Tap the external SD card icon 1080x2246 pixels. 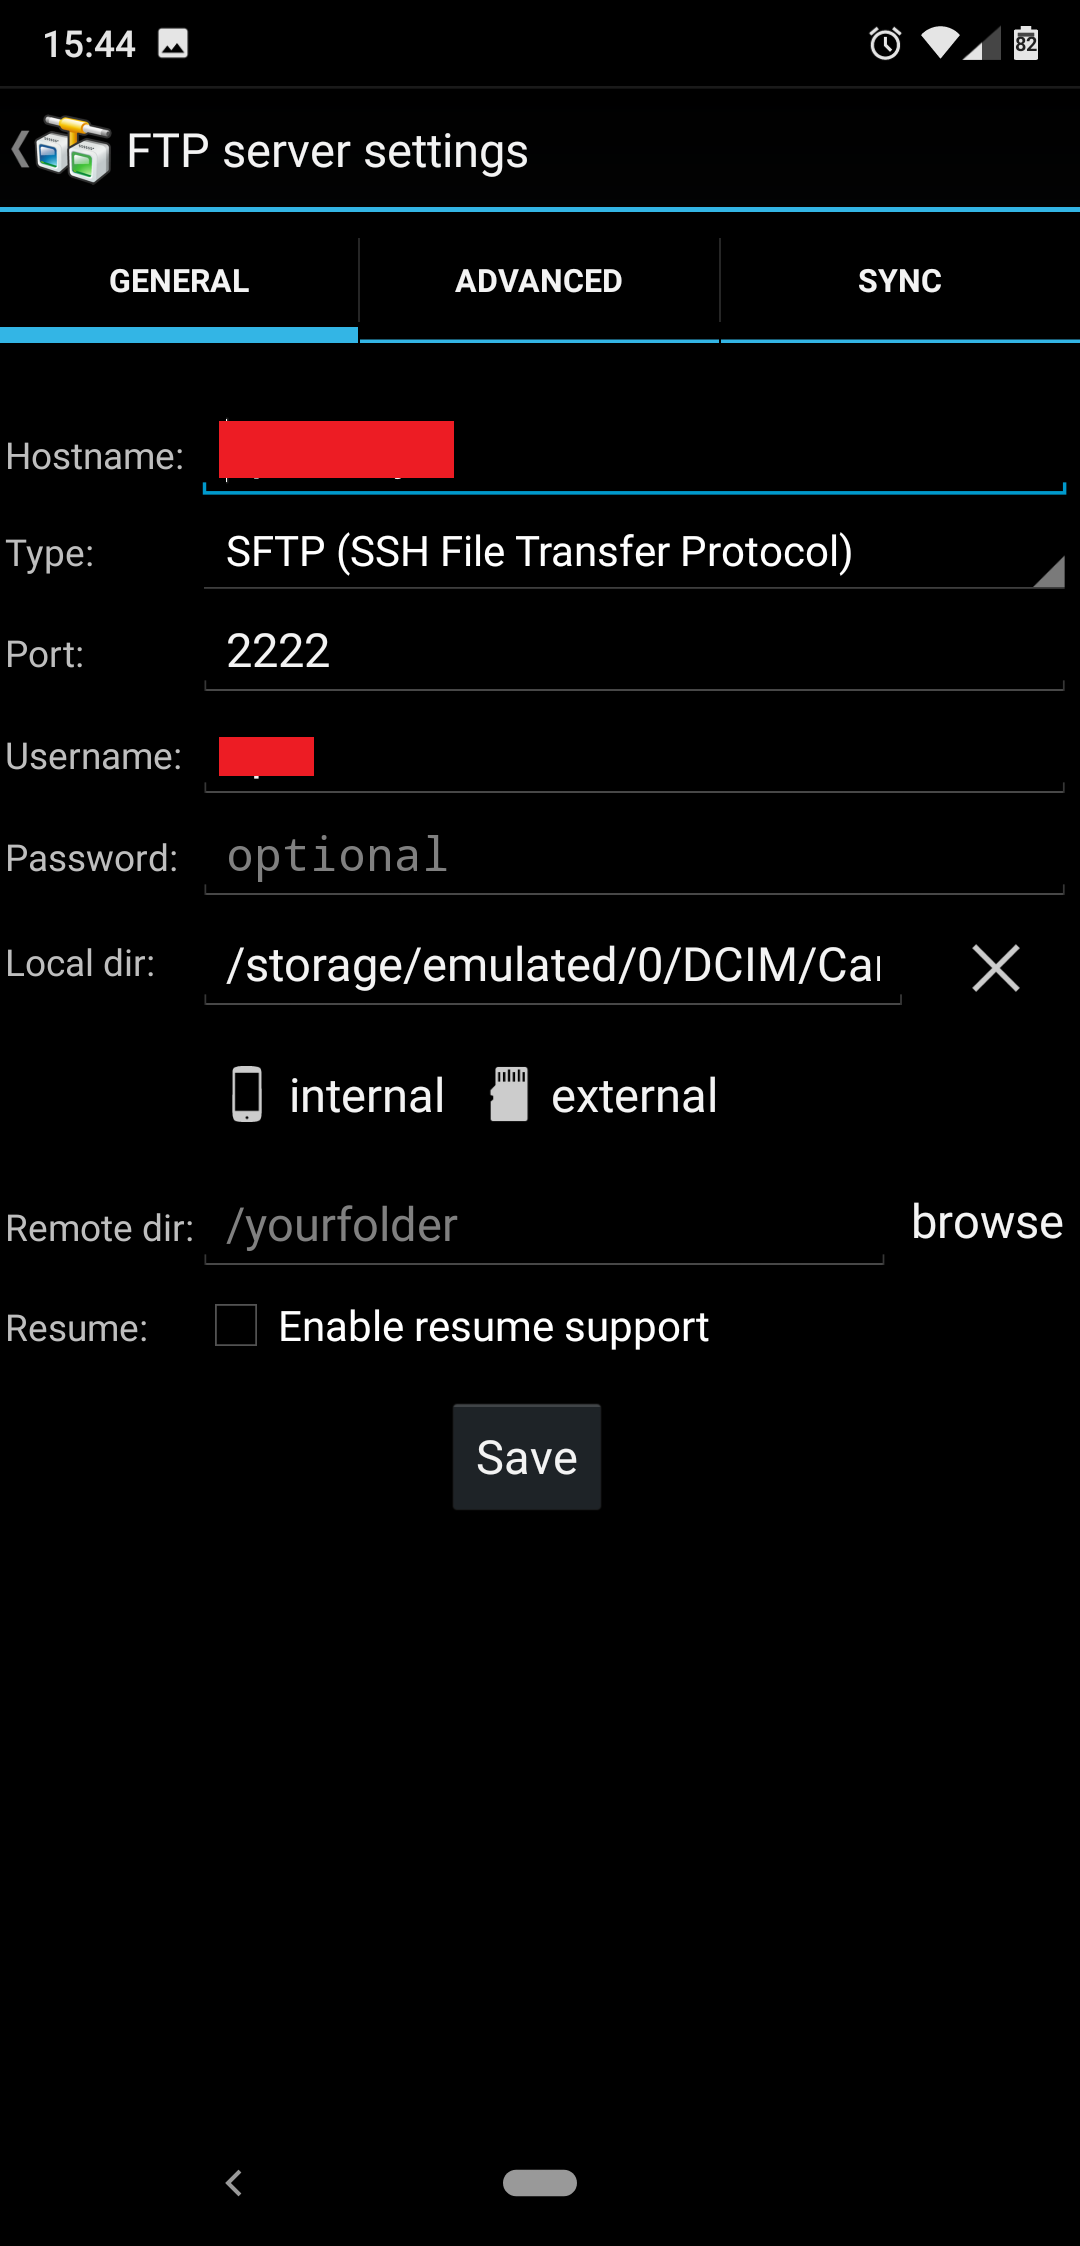(x=509, y=1094)
